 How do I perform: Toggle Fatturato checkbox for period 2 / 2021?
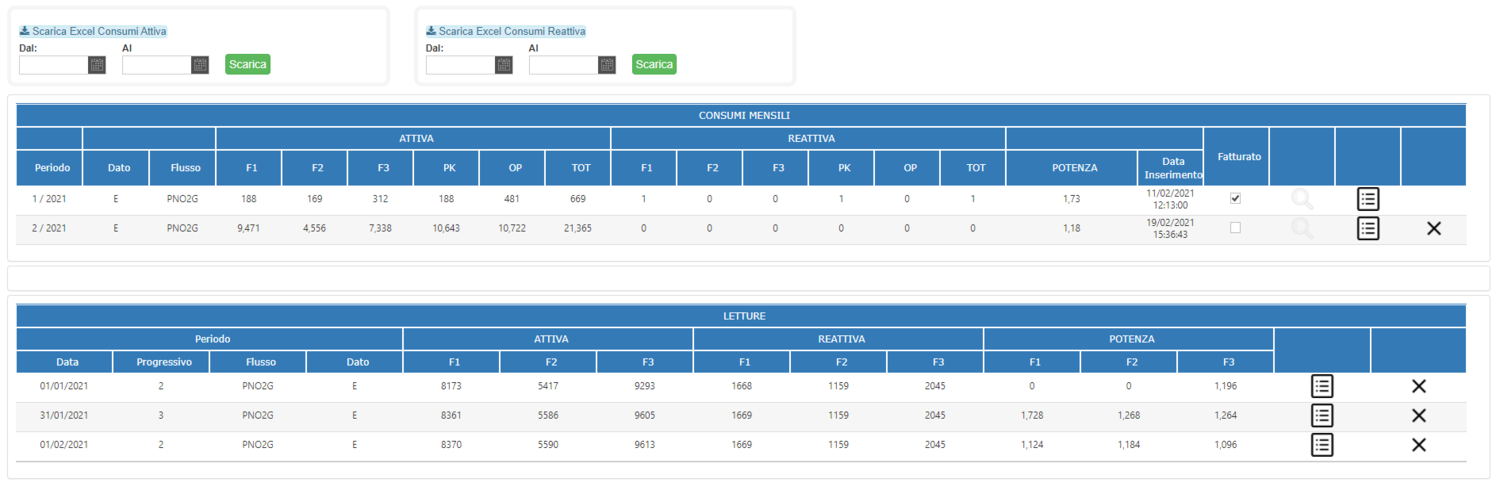pos(1235,228)
